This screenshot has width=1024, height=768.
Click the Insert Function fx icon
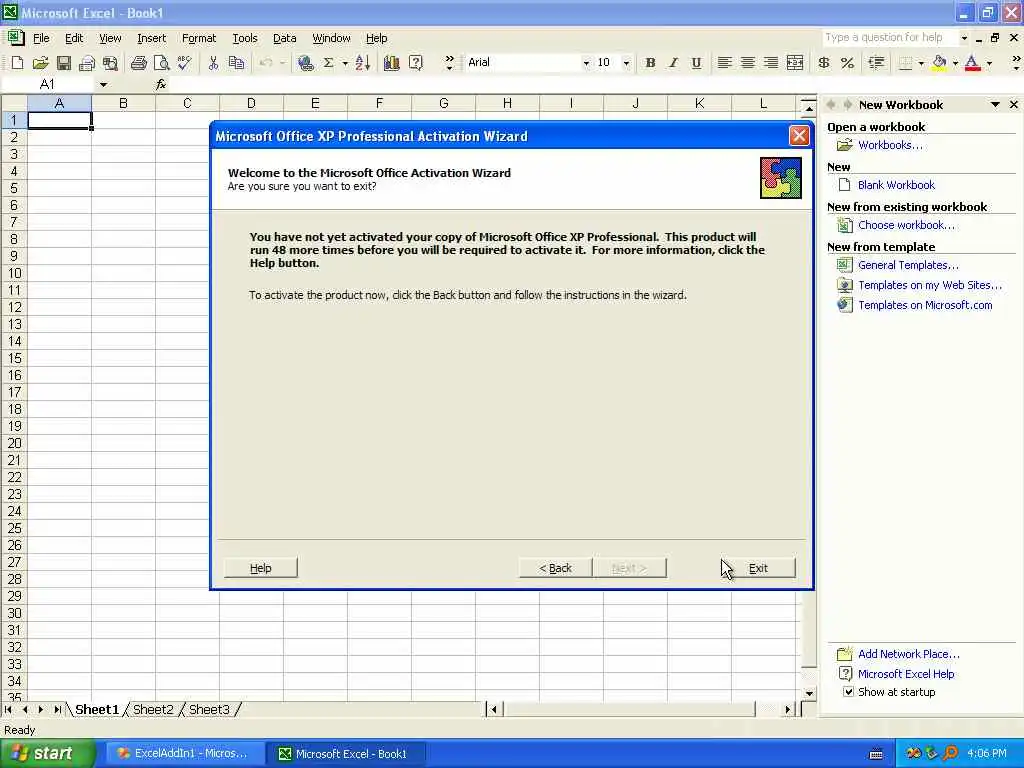click(x=161, y=84)
